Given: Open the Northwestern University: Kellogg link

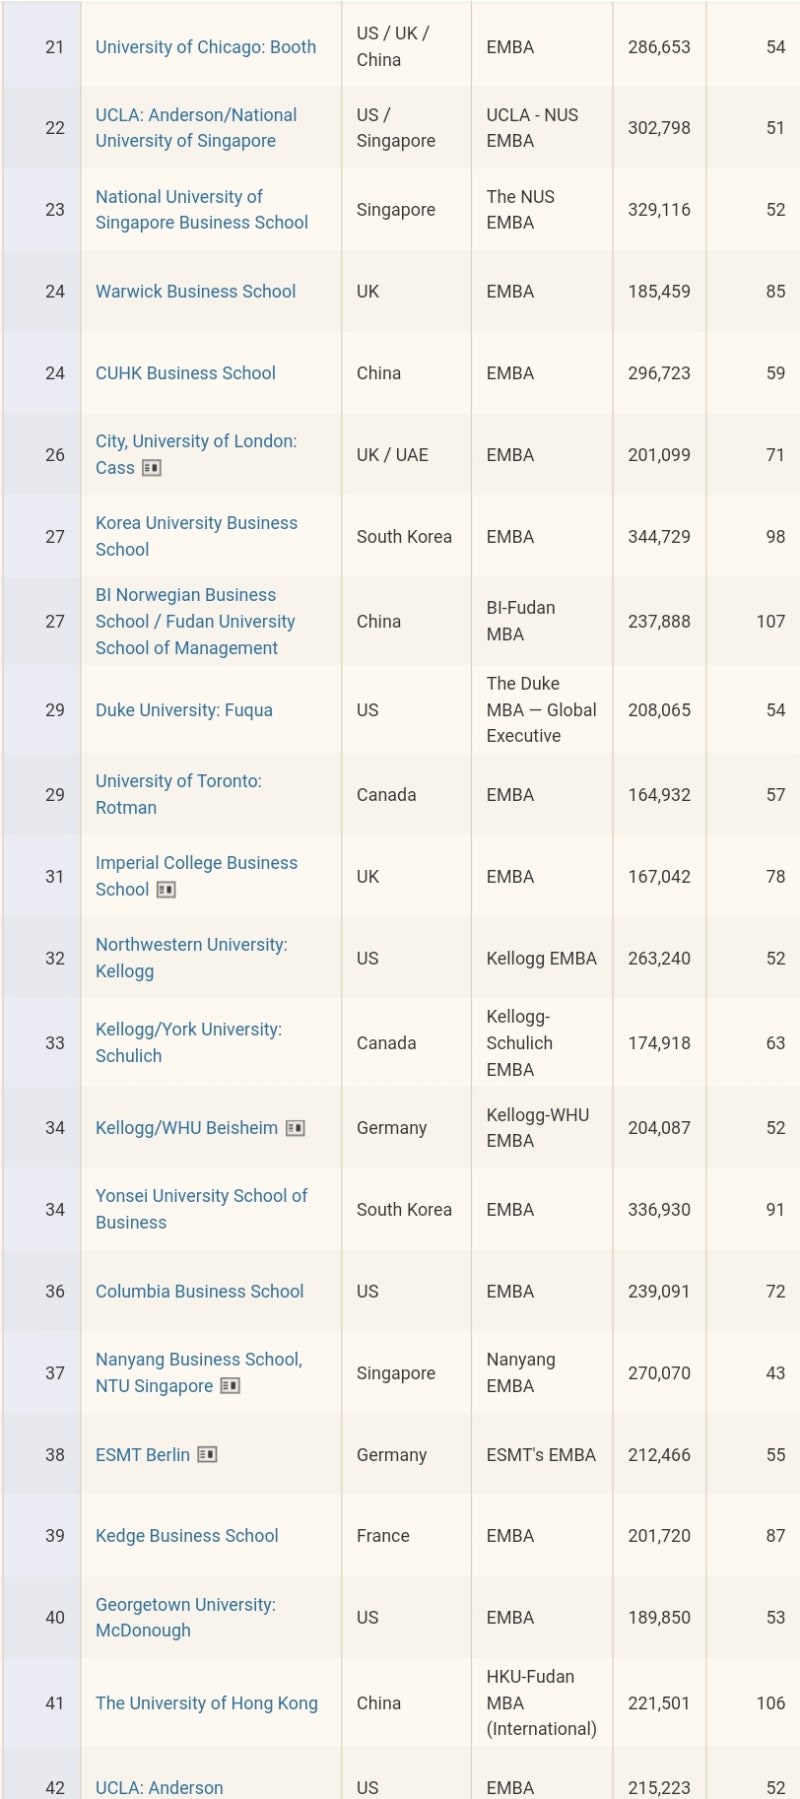Looking at the screenshot, I should tap(191, 957).
